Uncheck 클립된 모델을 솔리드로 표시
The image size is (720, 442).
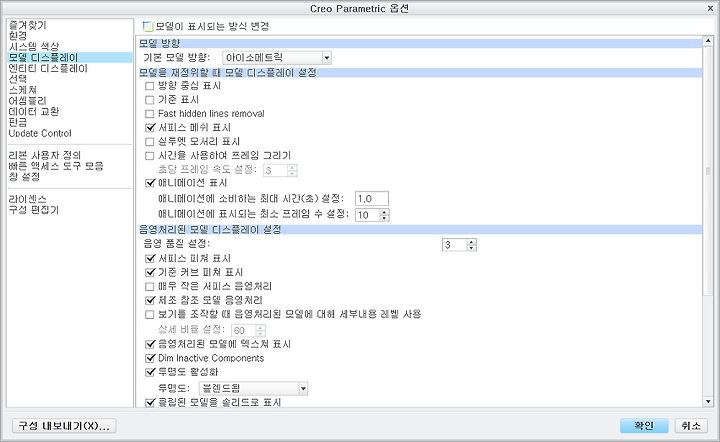(x=149, y=403)
